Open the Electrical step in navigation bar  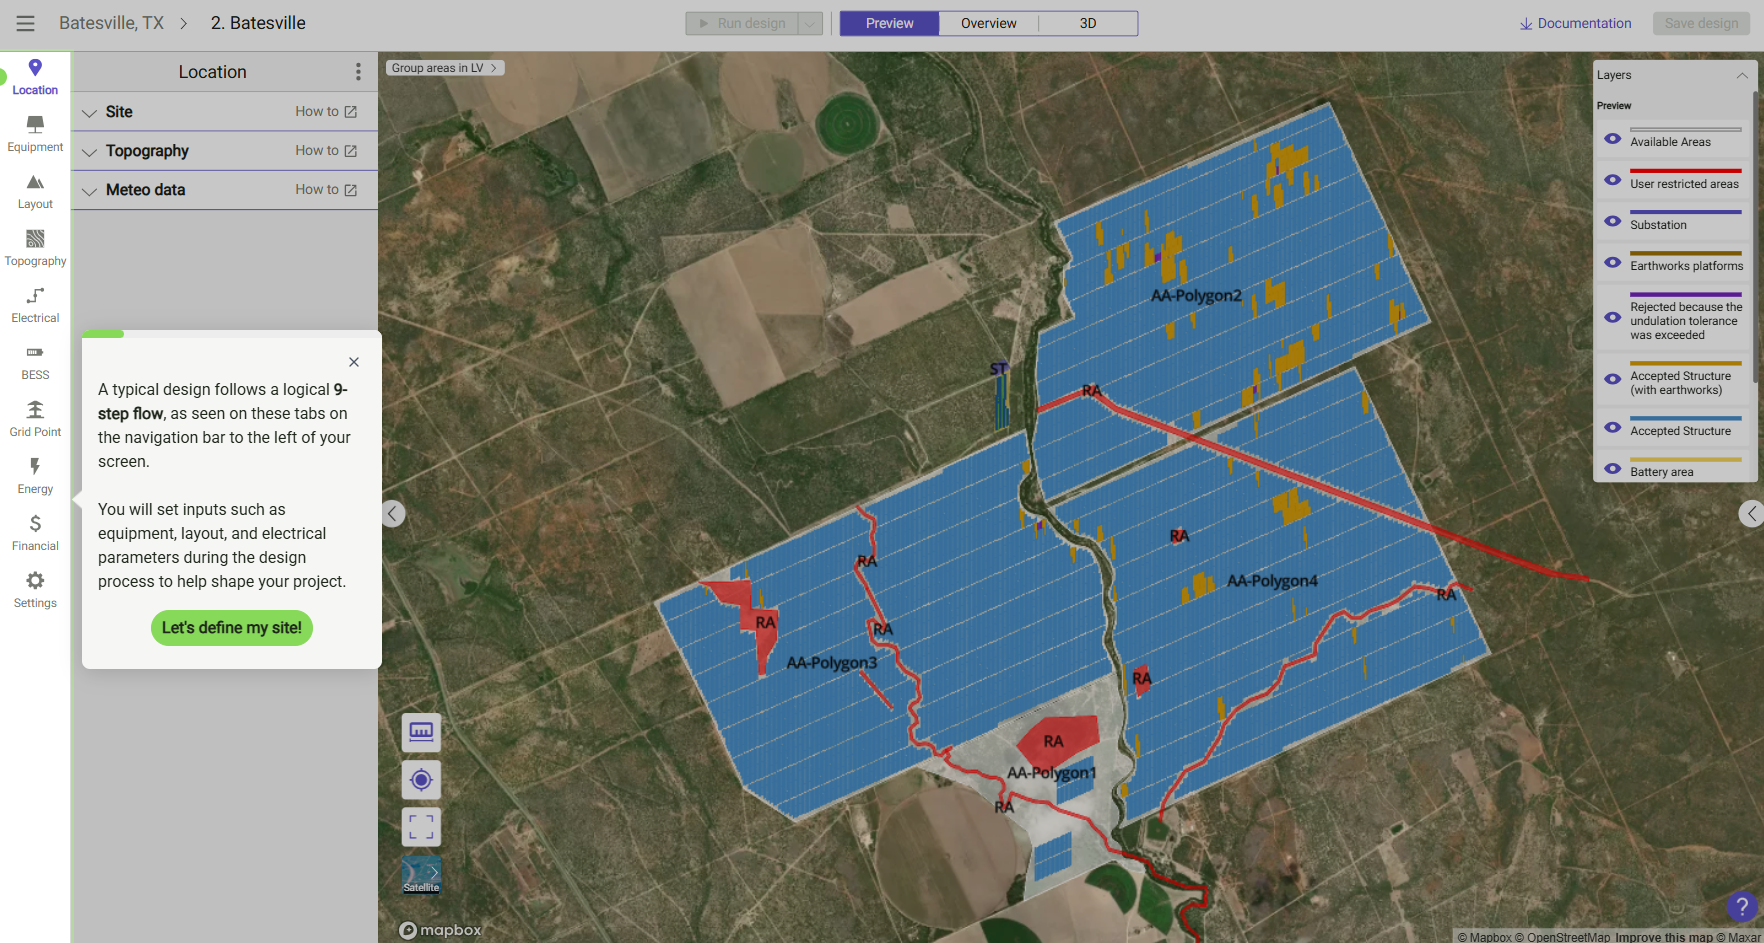(35, 304)
